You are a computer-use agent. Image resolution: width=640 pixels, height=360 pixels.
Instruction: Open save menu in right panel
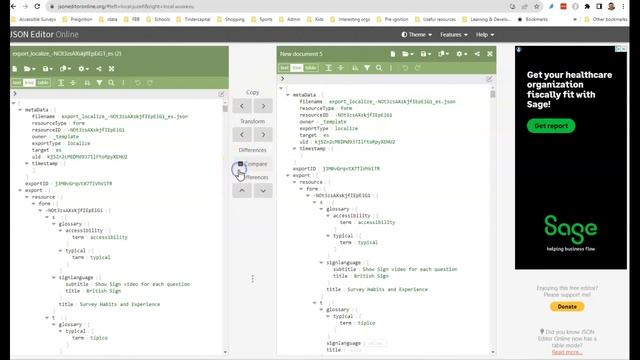pyautogui.click(x=425, y=54)
